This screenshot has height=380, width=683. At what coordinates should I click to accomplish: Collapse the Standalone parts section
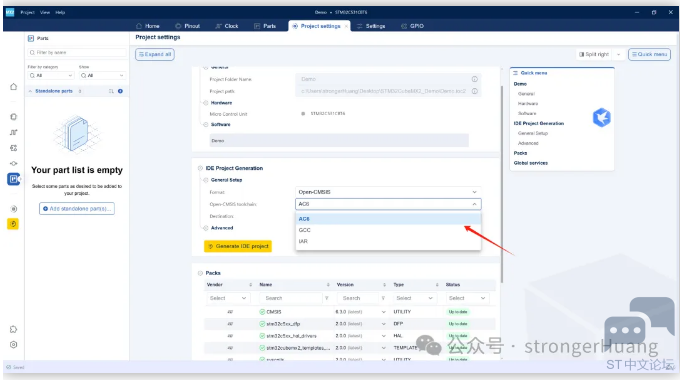(x=30, y=91)
